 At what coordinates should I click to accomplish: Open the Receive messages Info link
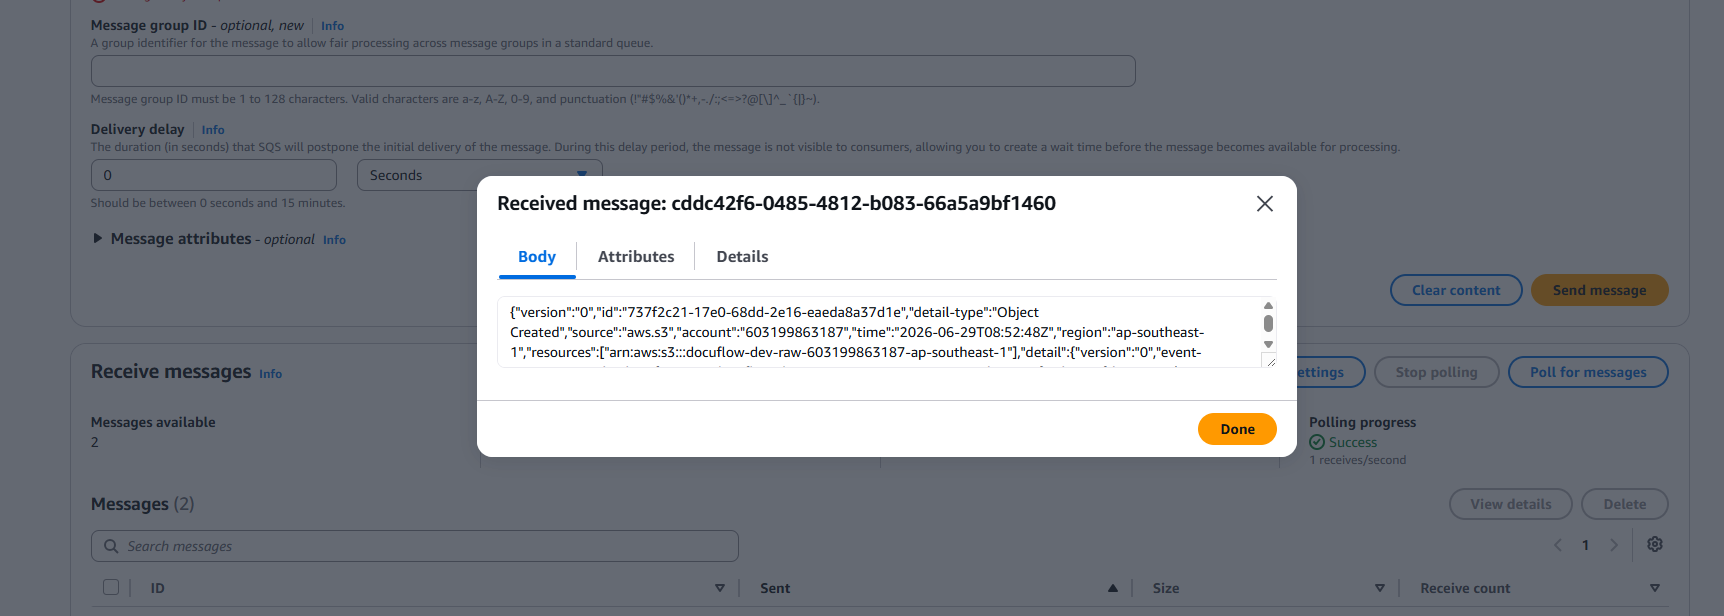(x=270, y=374)
